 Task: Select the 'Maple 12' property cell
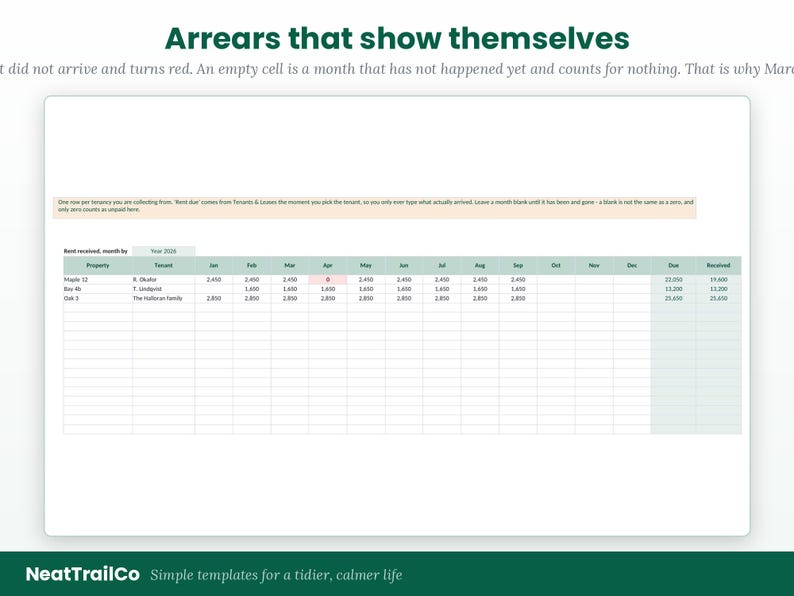[98, 280]
